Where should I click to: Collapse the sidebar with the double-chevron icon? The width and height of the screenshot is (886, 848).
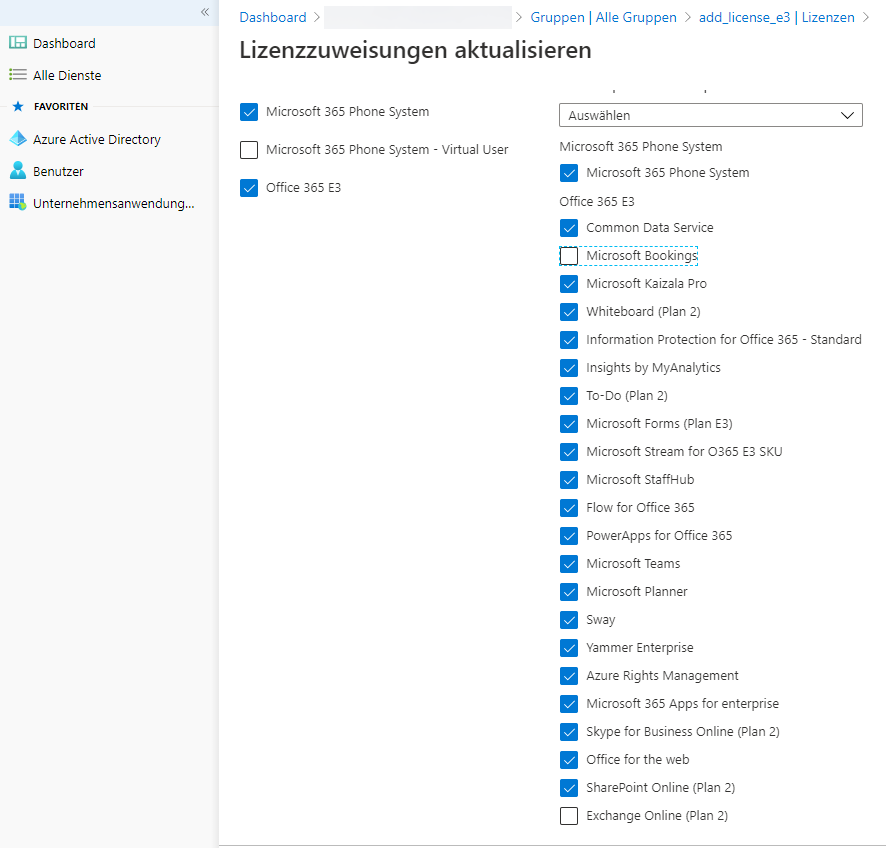pos(205,12)
